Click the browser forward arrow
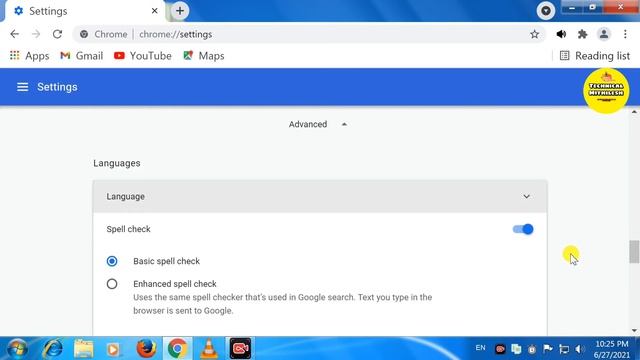This screenshot has width=640, height=360. [x=36, y=34]
